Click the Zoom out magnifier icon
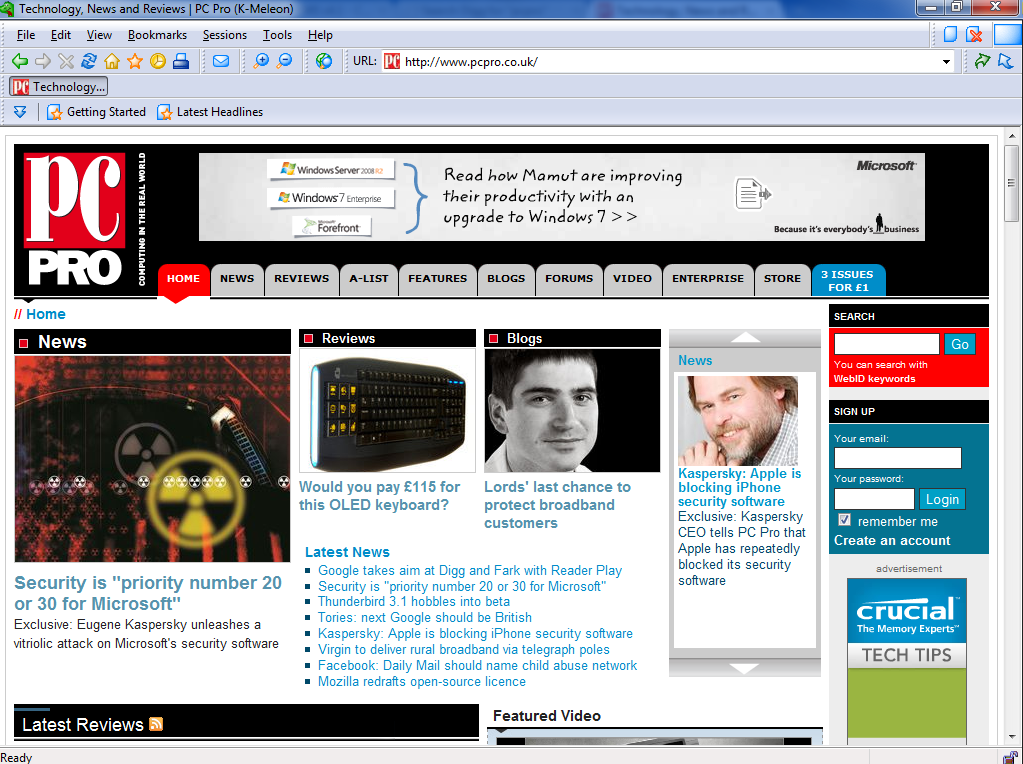The height and width of the screenshot is (764, 1023). (284, 61)
